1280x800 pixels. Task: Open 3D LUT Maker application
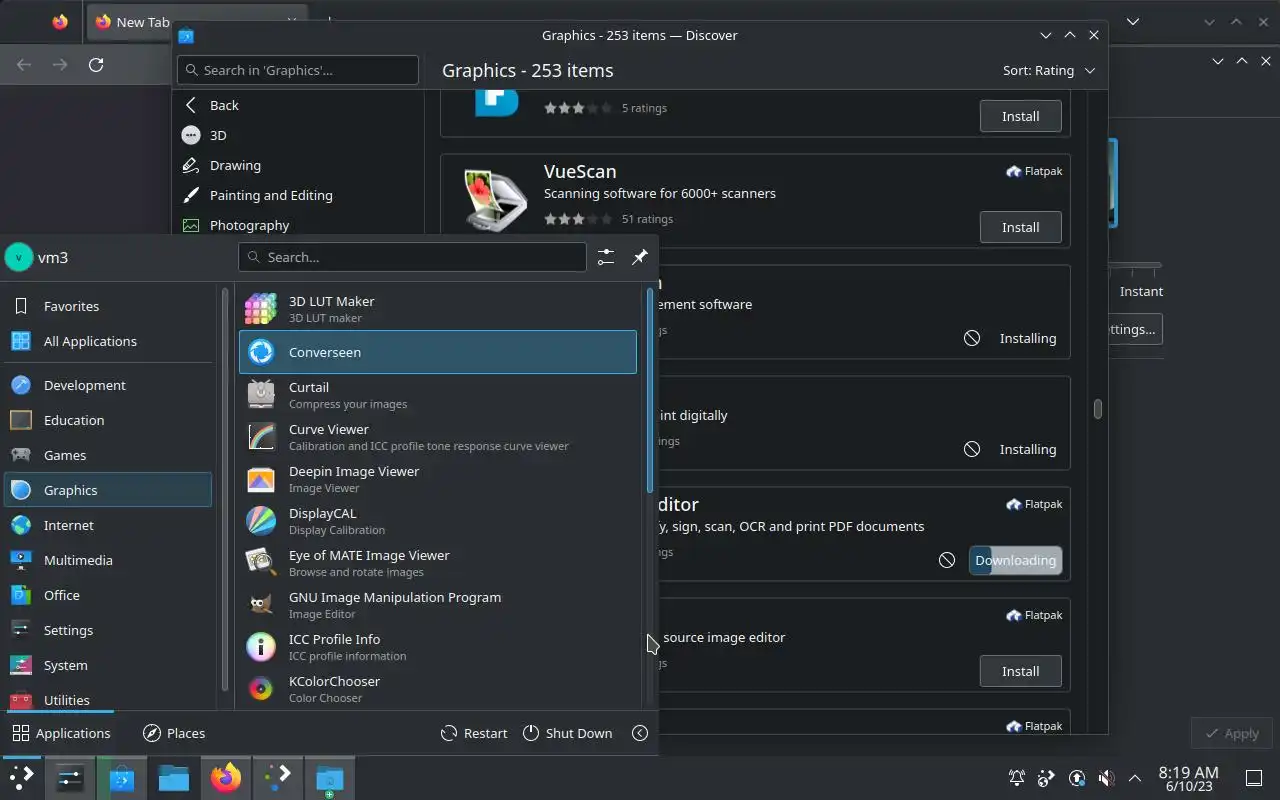438,309
